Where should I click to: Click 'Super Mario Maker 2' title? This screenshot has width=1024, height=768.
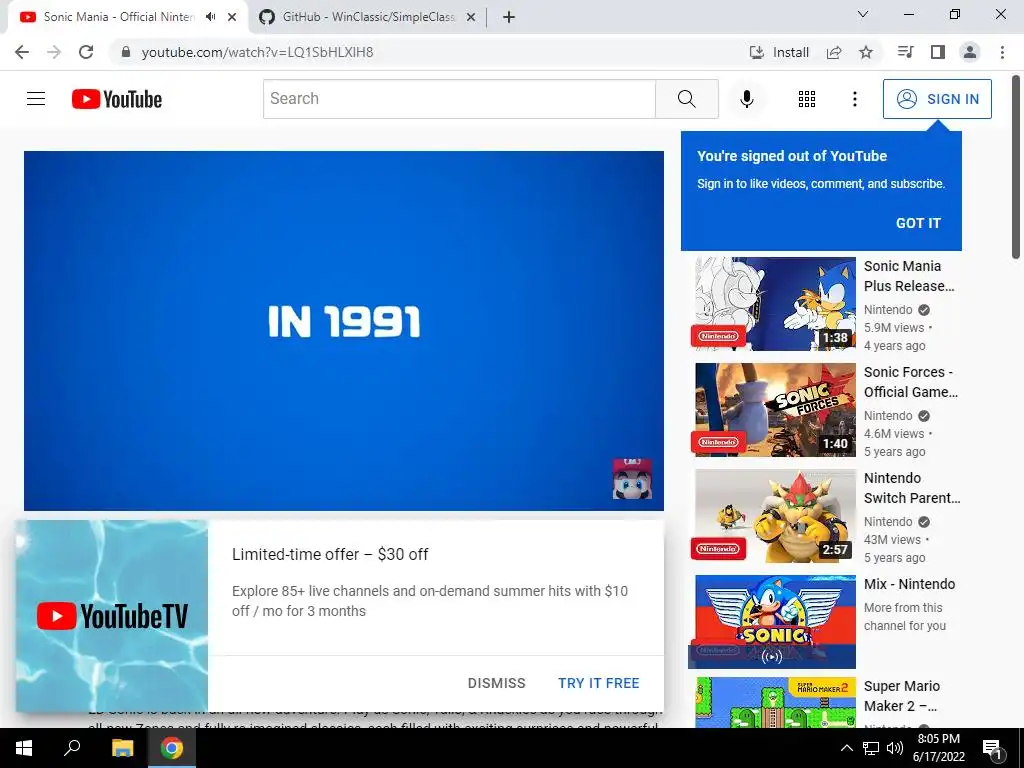902,696
